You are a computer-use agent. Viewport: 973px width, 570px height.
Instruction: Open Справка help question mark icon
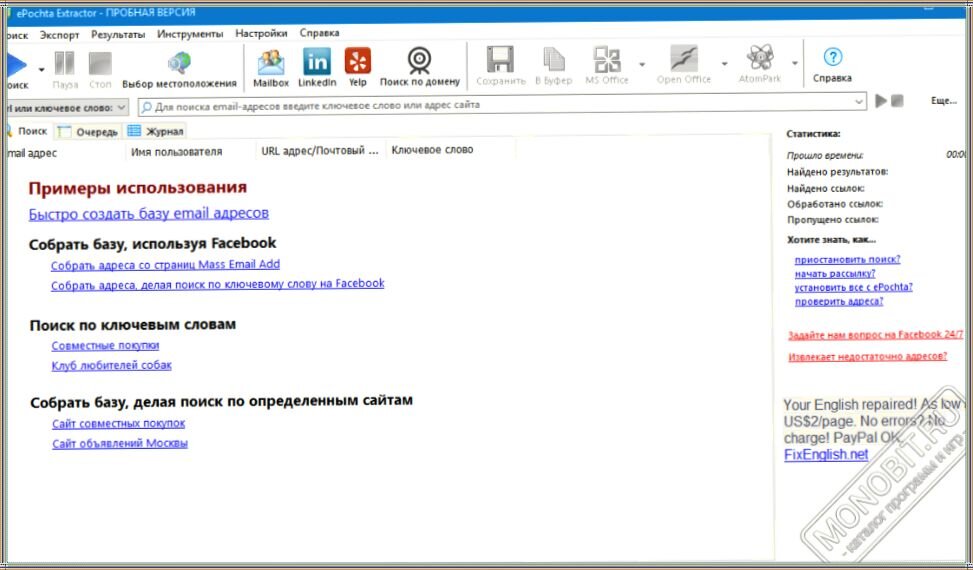pyautogui.click(x=832, y=58)
